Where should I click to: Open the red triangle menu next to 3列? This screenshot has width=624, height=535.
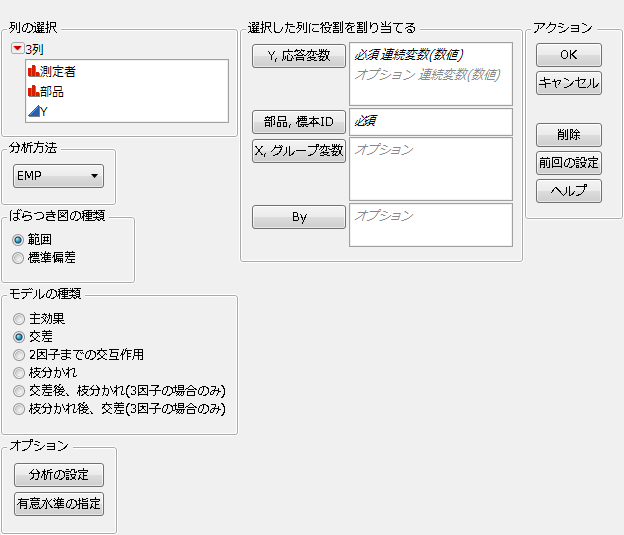pyautogui.click(x=17, y=48)
